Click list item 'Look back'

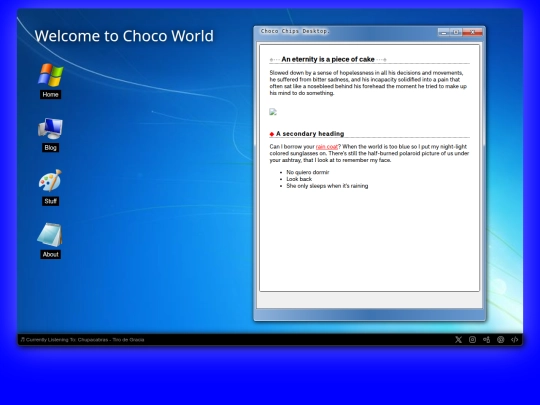click(299, 179)
